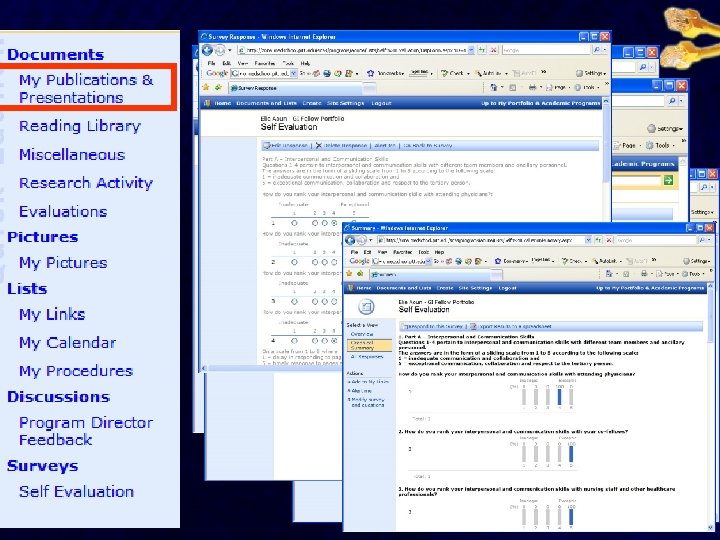The image size is (720, 540).
Task: Click Google Bookmarks star in Survey Response window
Action: pos(371,73)
